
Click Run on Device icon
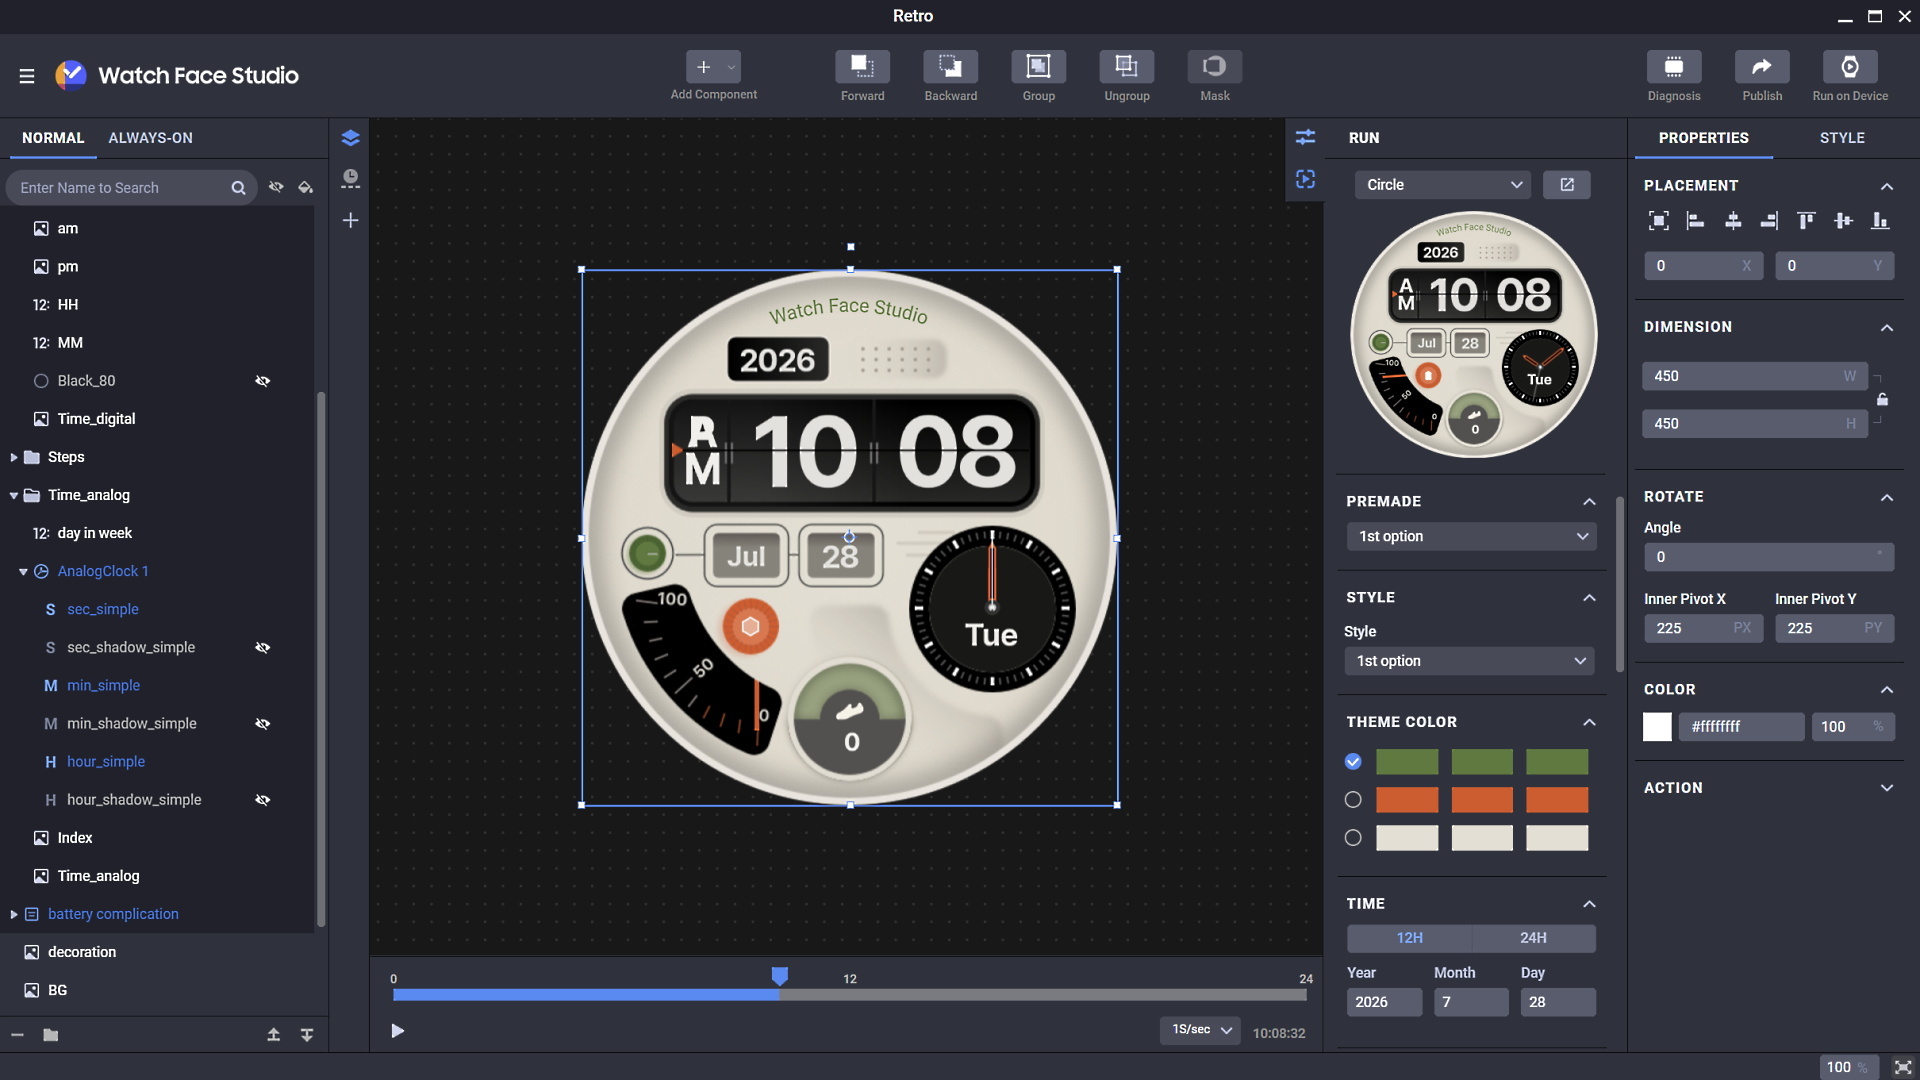pos(1849,67)
